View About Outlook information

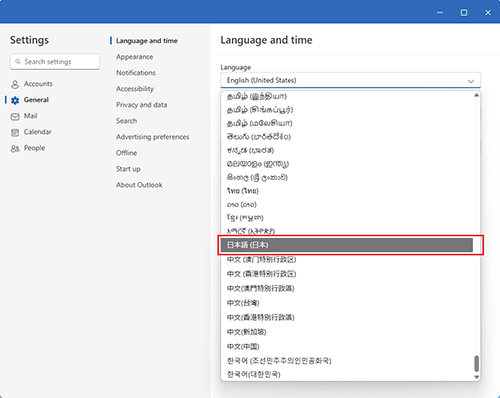[139, 185]
